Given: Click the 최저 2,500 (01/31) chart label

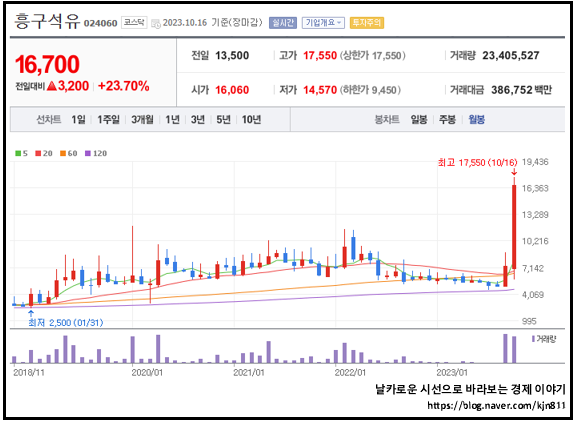Looking at the screenshot, I should (66, 323).
